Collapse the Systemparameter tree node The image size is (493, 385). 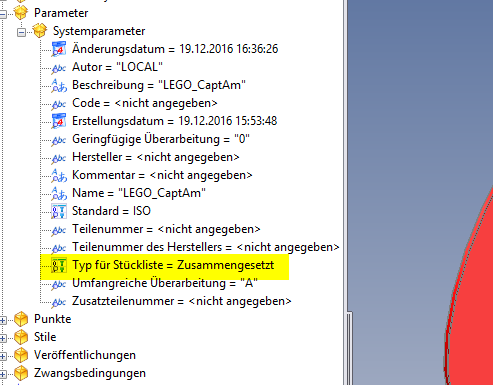[x=21, y=32]
